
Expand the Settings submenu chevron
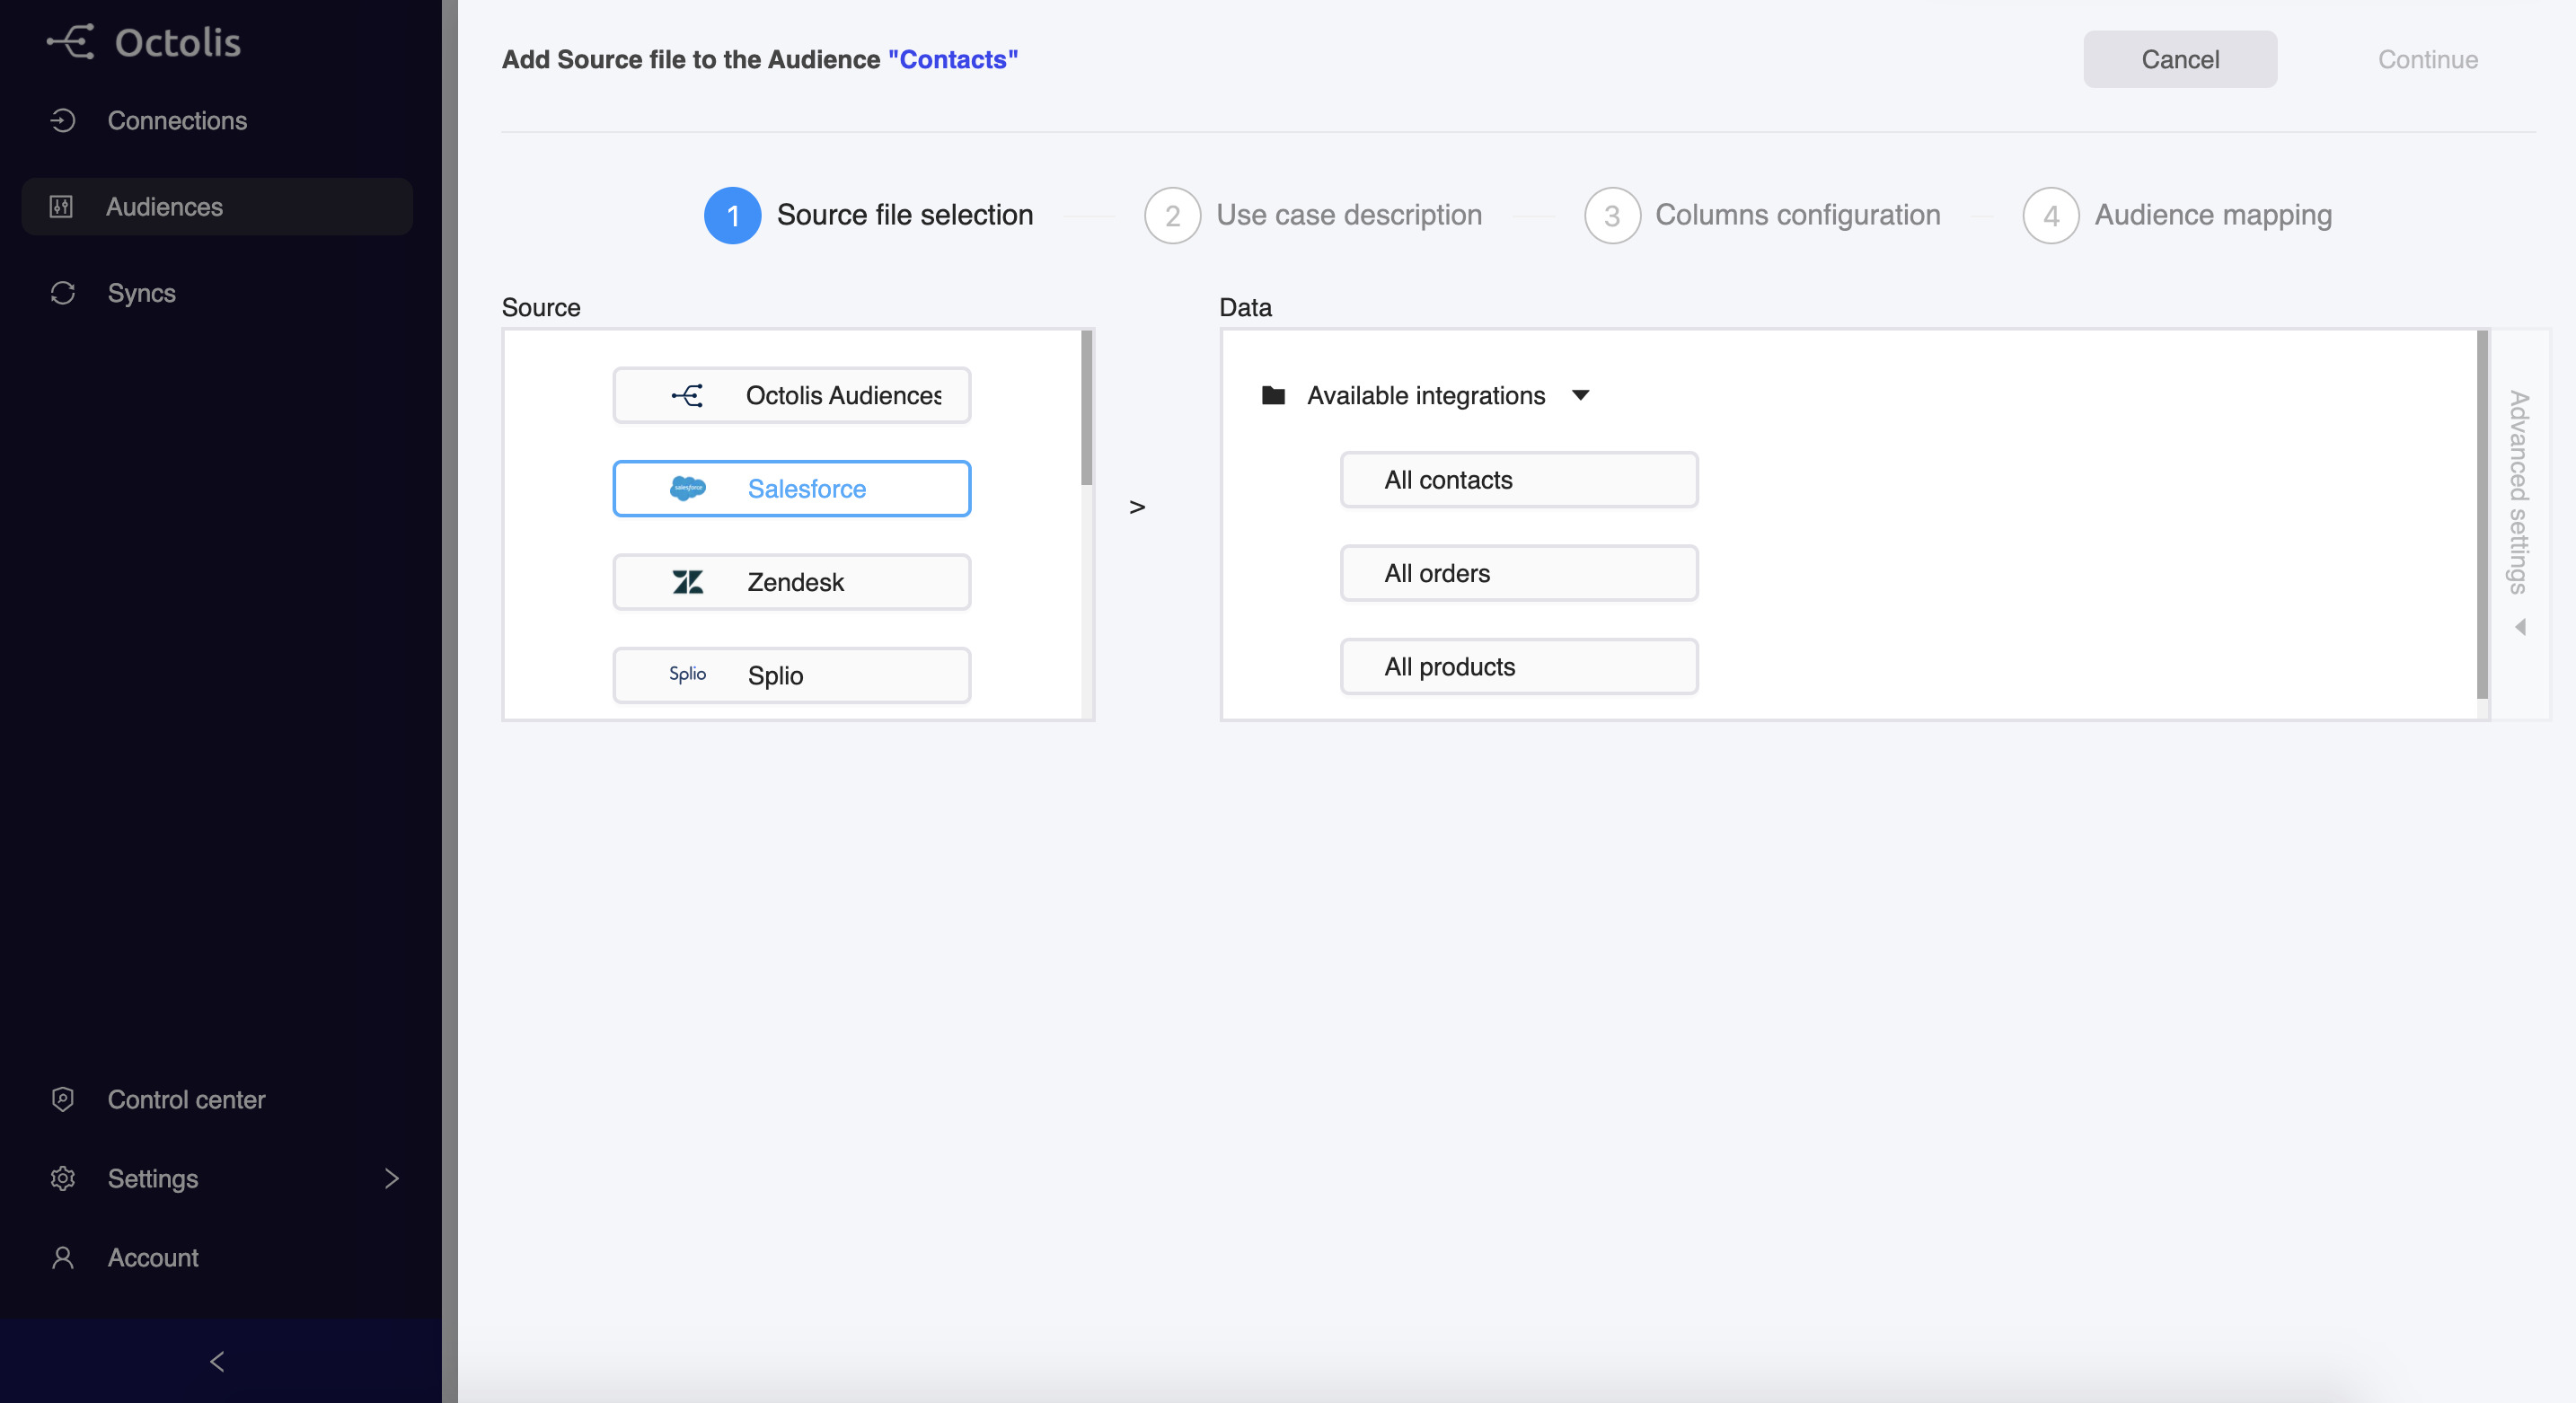[391, 1178]
